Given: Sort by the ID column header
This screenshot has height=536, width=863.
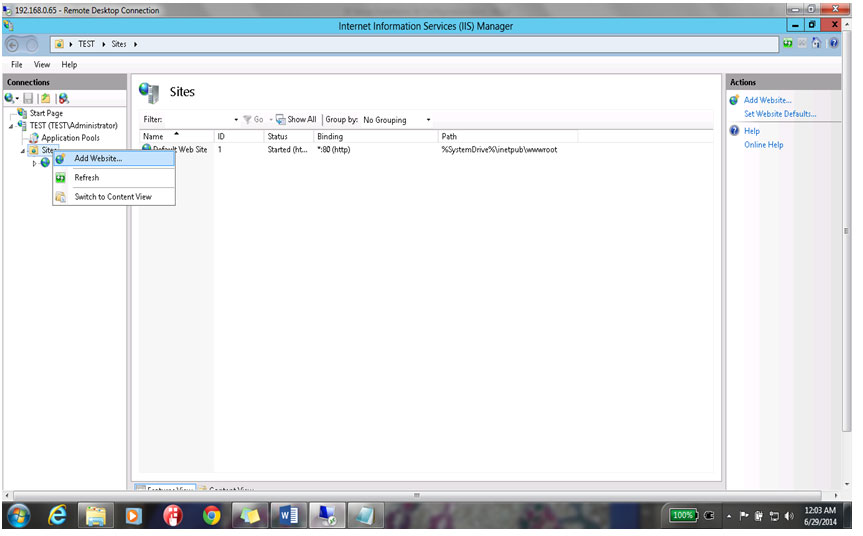Looking at the screenshot, I should click(x=238, y=136).
